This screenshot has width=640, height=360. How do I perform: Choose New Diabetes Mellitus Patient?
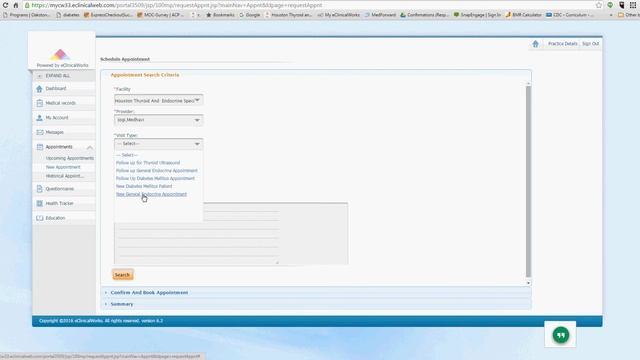click(144, 186)
